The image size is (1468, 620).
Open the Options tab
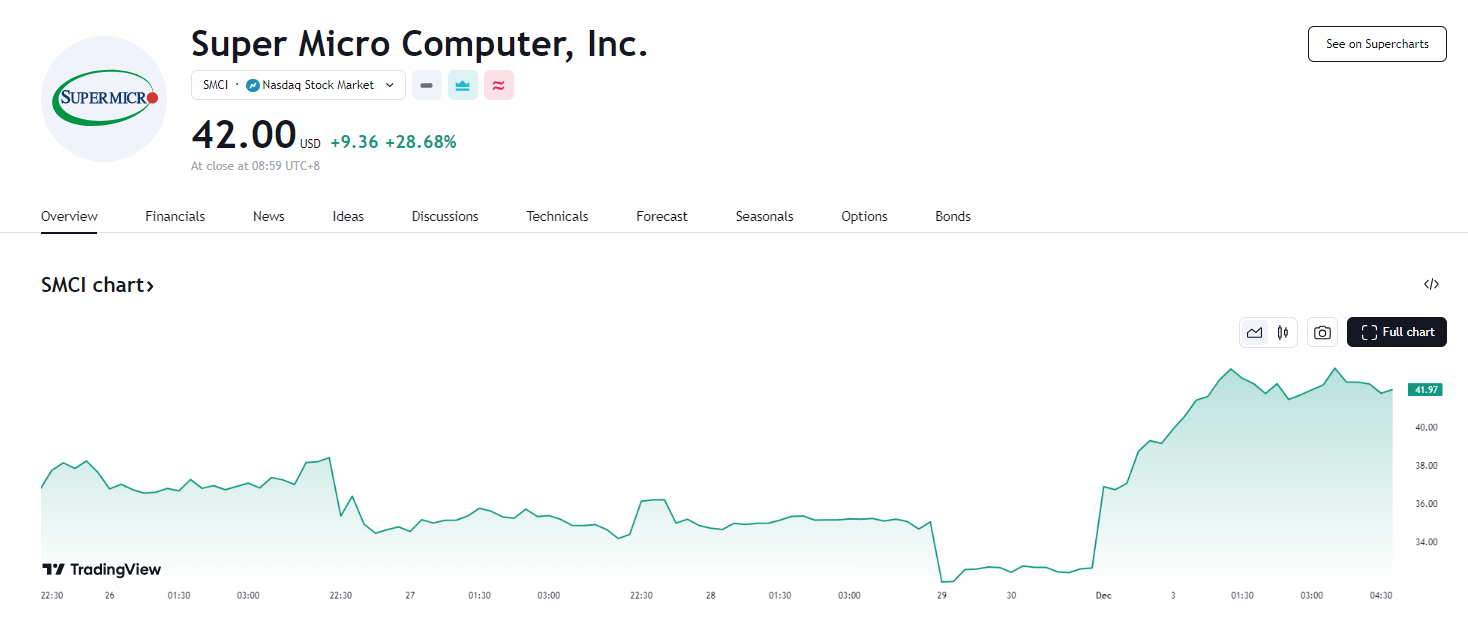tap(864, 216)
